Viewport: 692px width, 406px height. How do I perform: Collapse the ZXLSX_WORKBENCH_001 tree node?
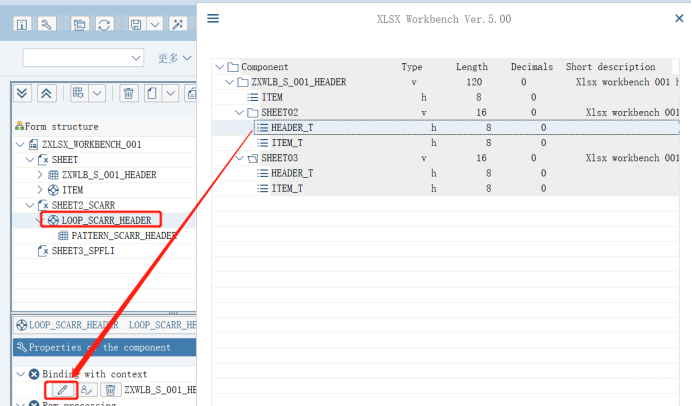tap(20, 144)
